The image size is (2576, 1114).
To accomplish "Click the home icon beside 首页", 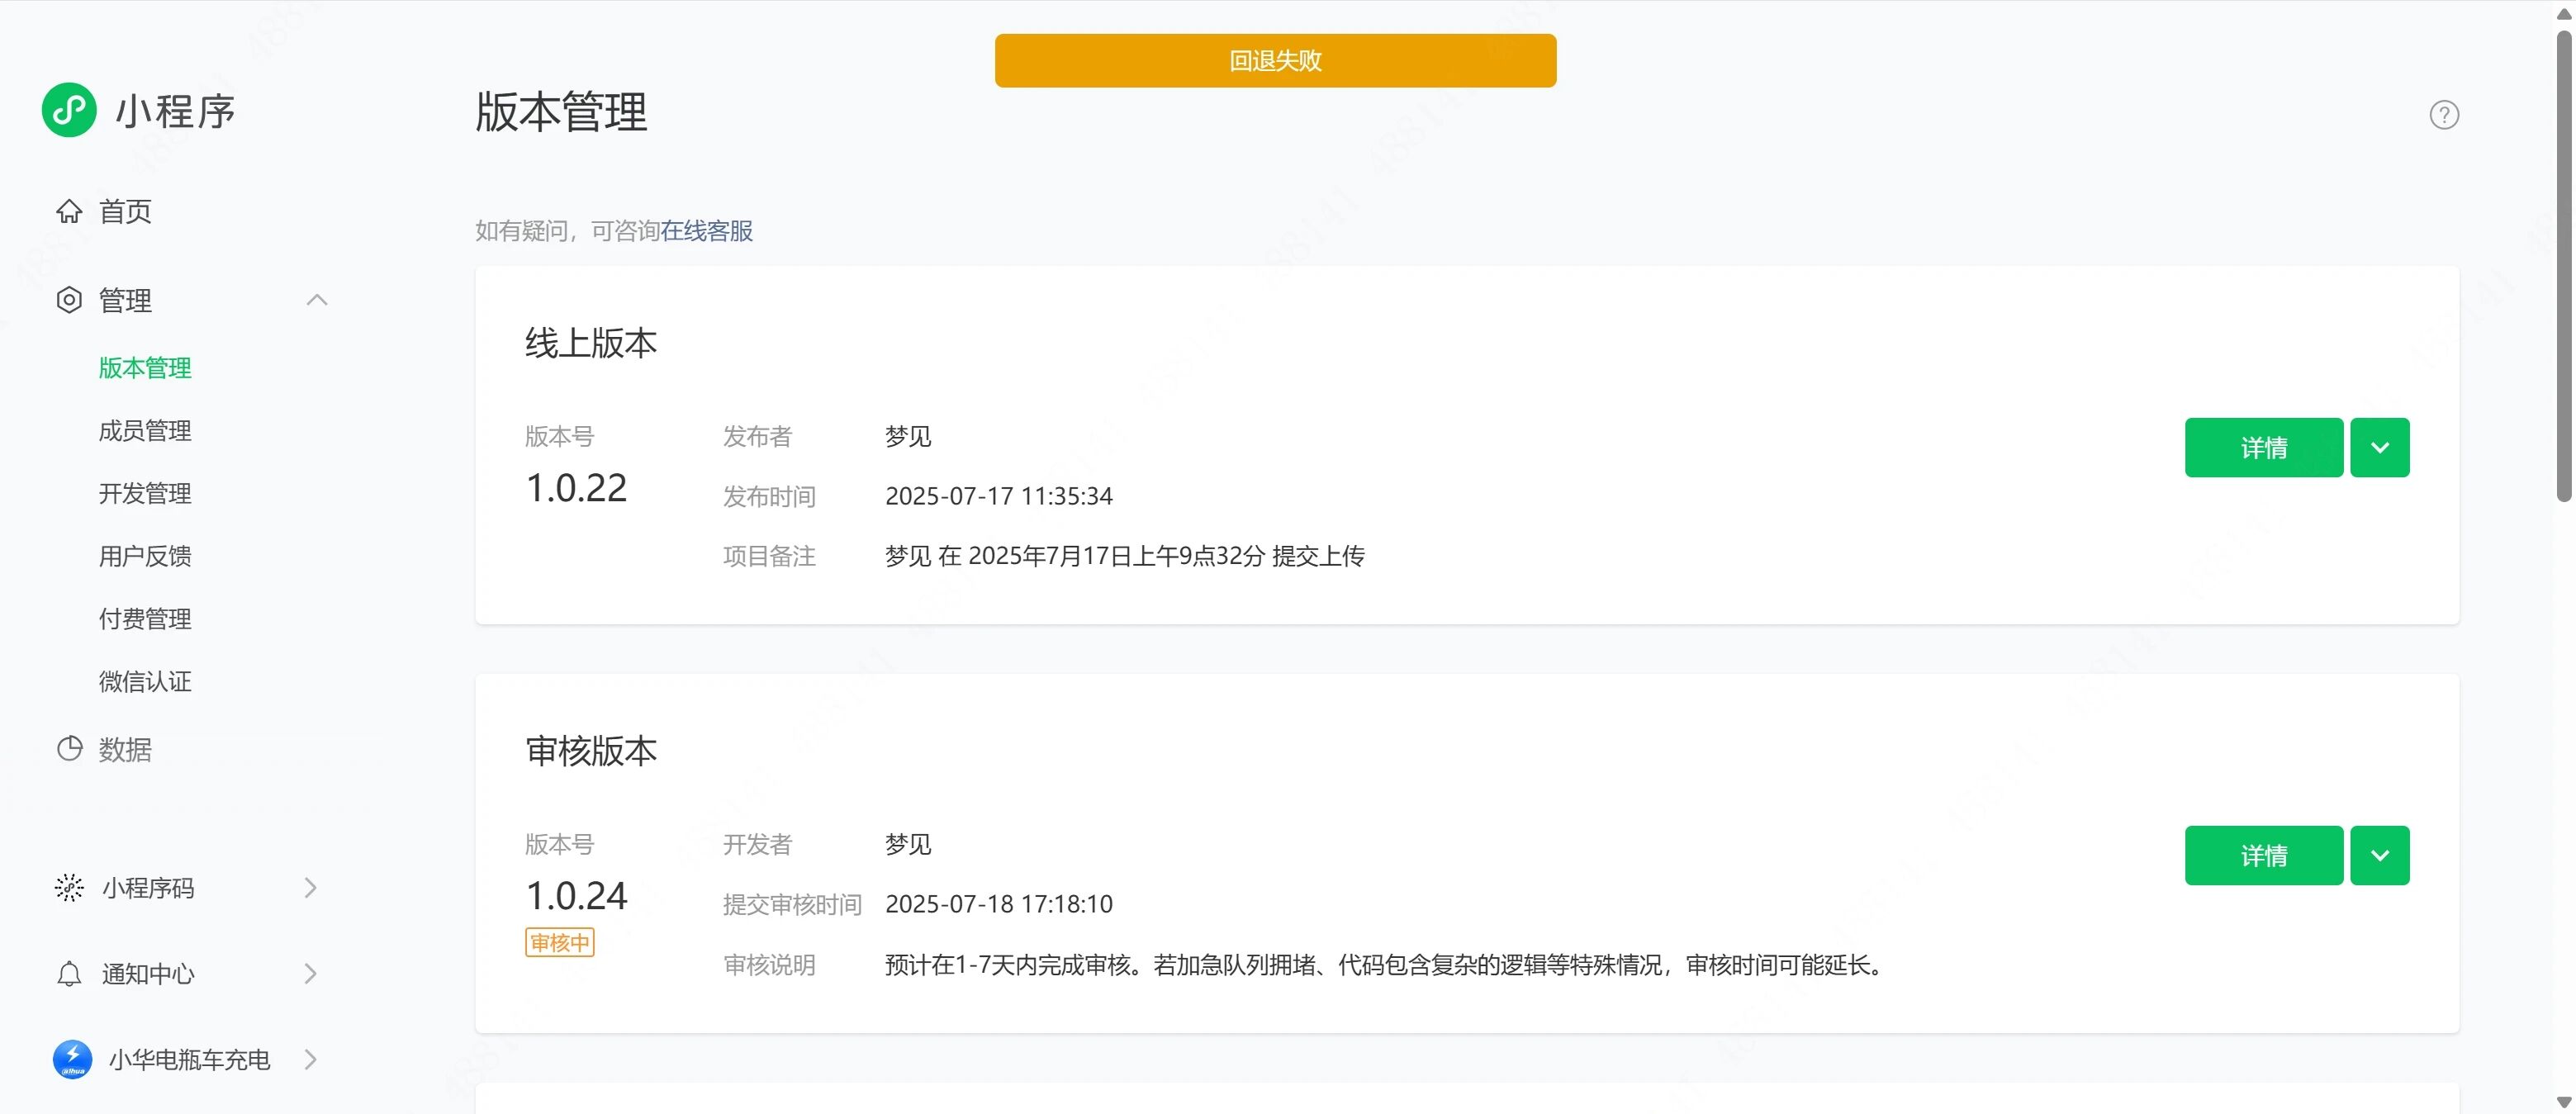I will point(69,211).
